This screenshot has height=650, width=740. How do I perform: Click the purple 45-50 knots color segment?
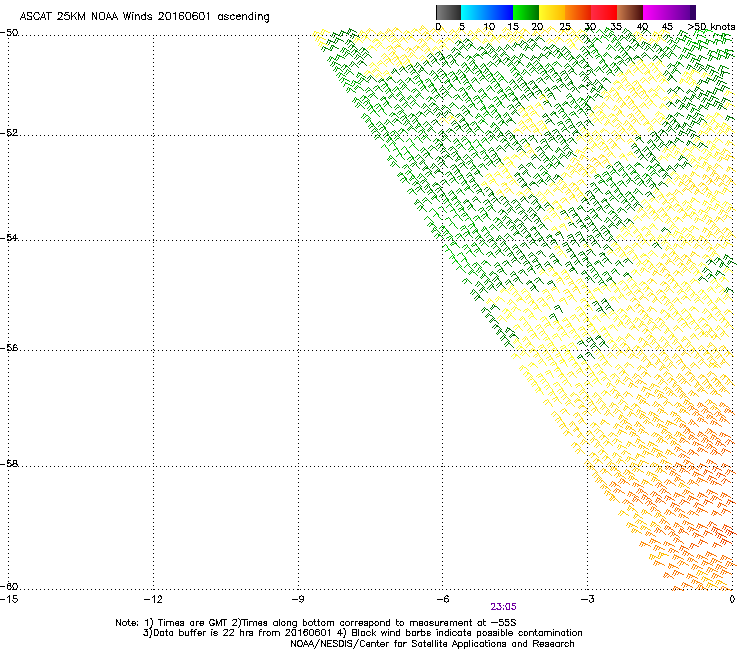click(682, 12)
